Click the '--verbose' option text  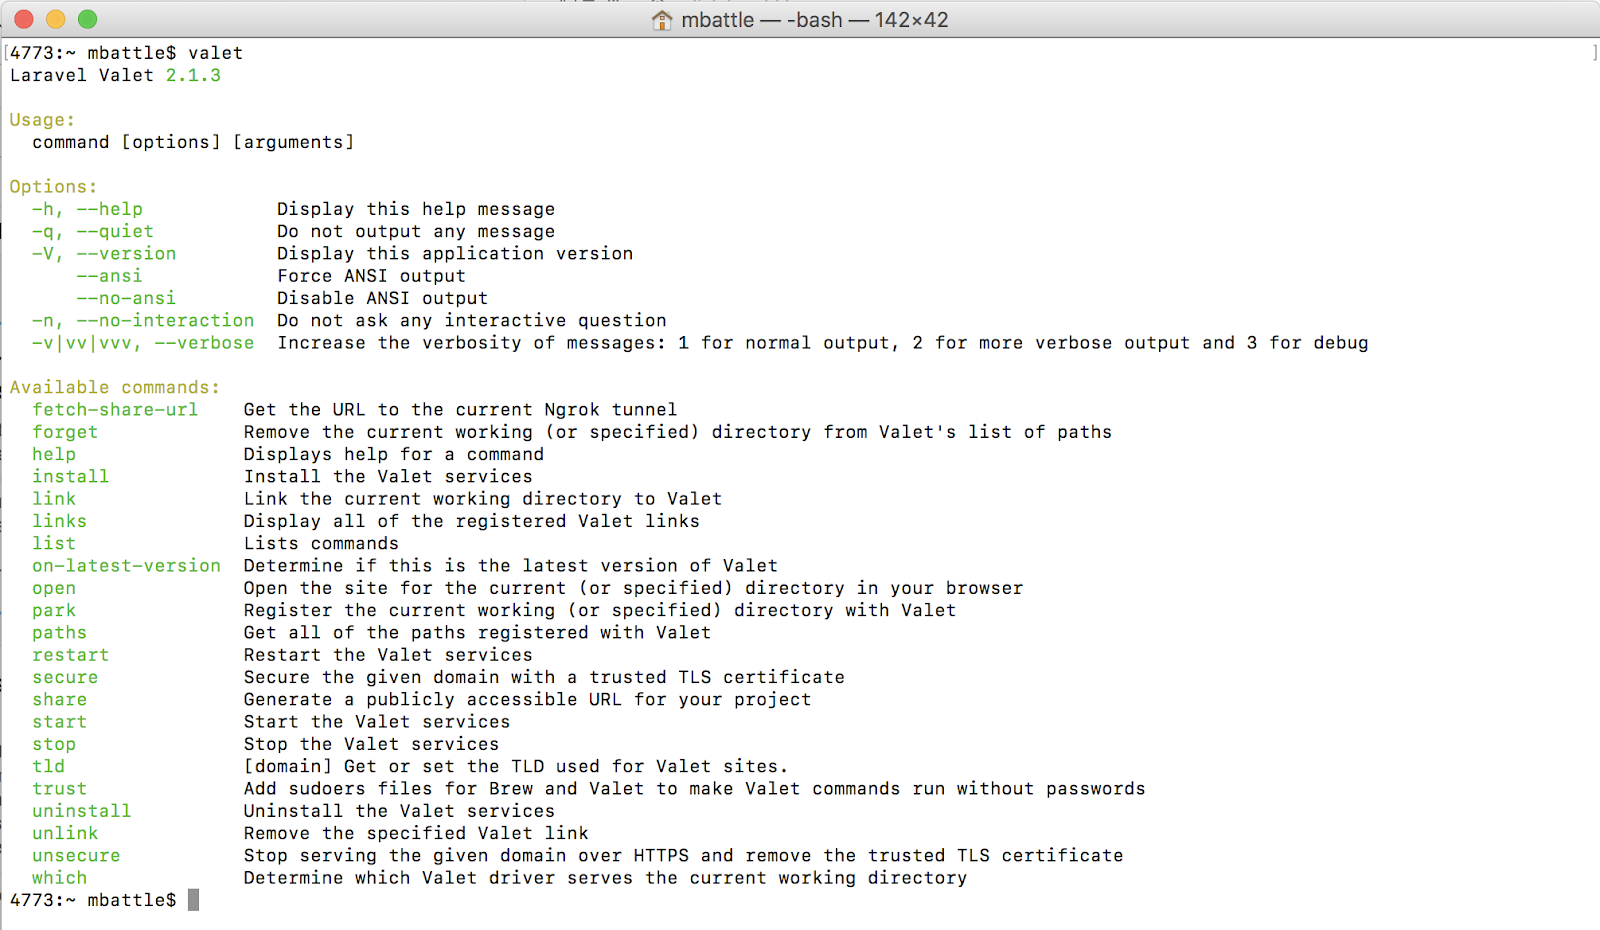pyautogui.click(x=204, y=343)
